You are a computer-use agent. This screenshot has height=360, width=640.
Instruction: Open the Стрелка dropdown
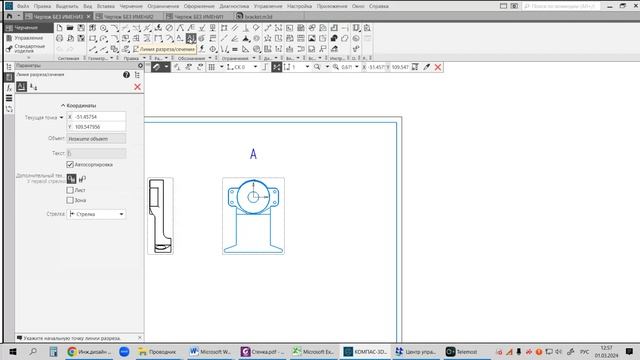(96, 214)
